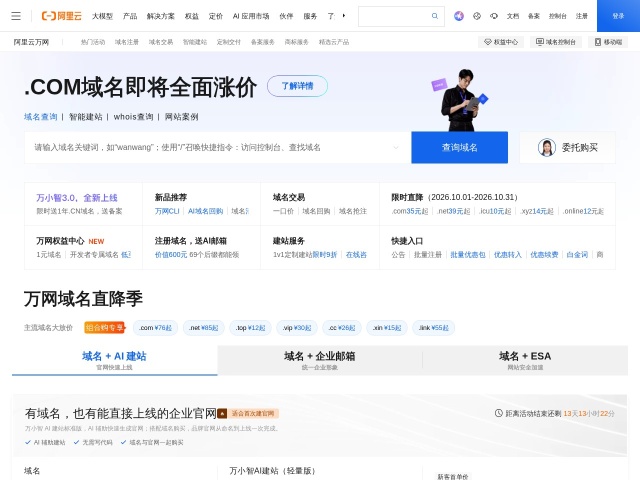Viewport: 640px width, 480px height.
Task: Open the 权益中心 diamond button
Action: click(501, 42)
